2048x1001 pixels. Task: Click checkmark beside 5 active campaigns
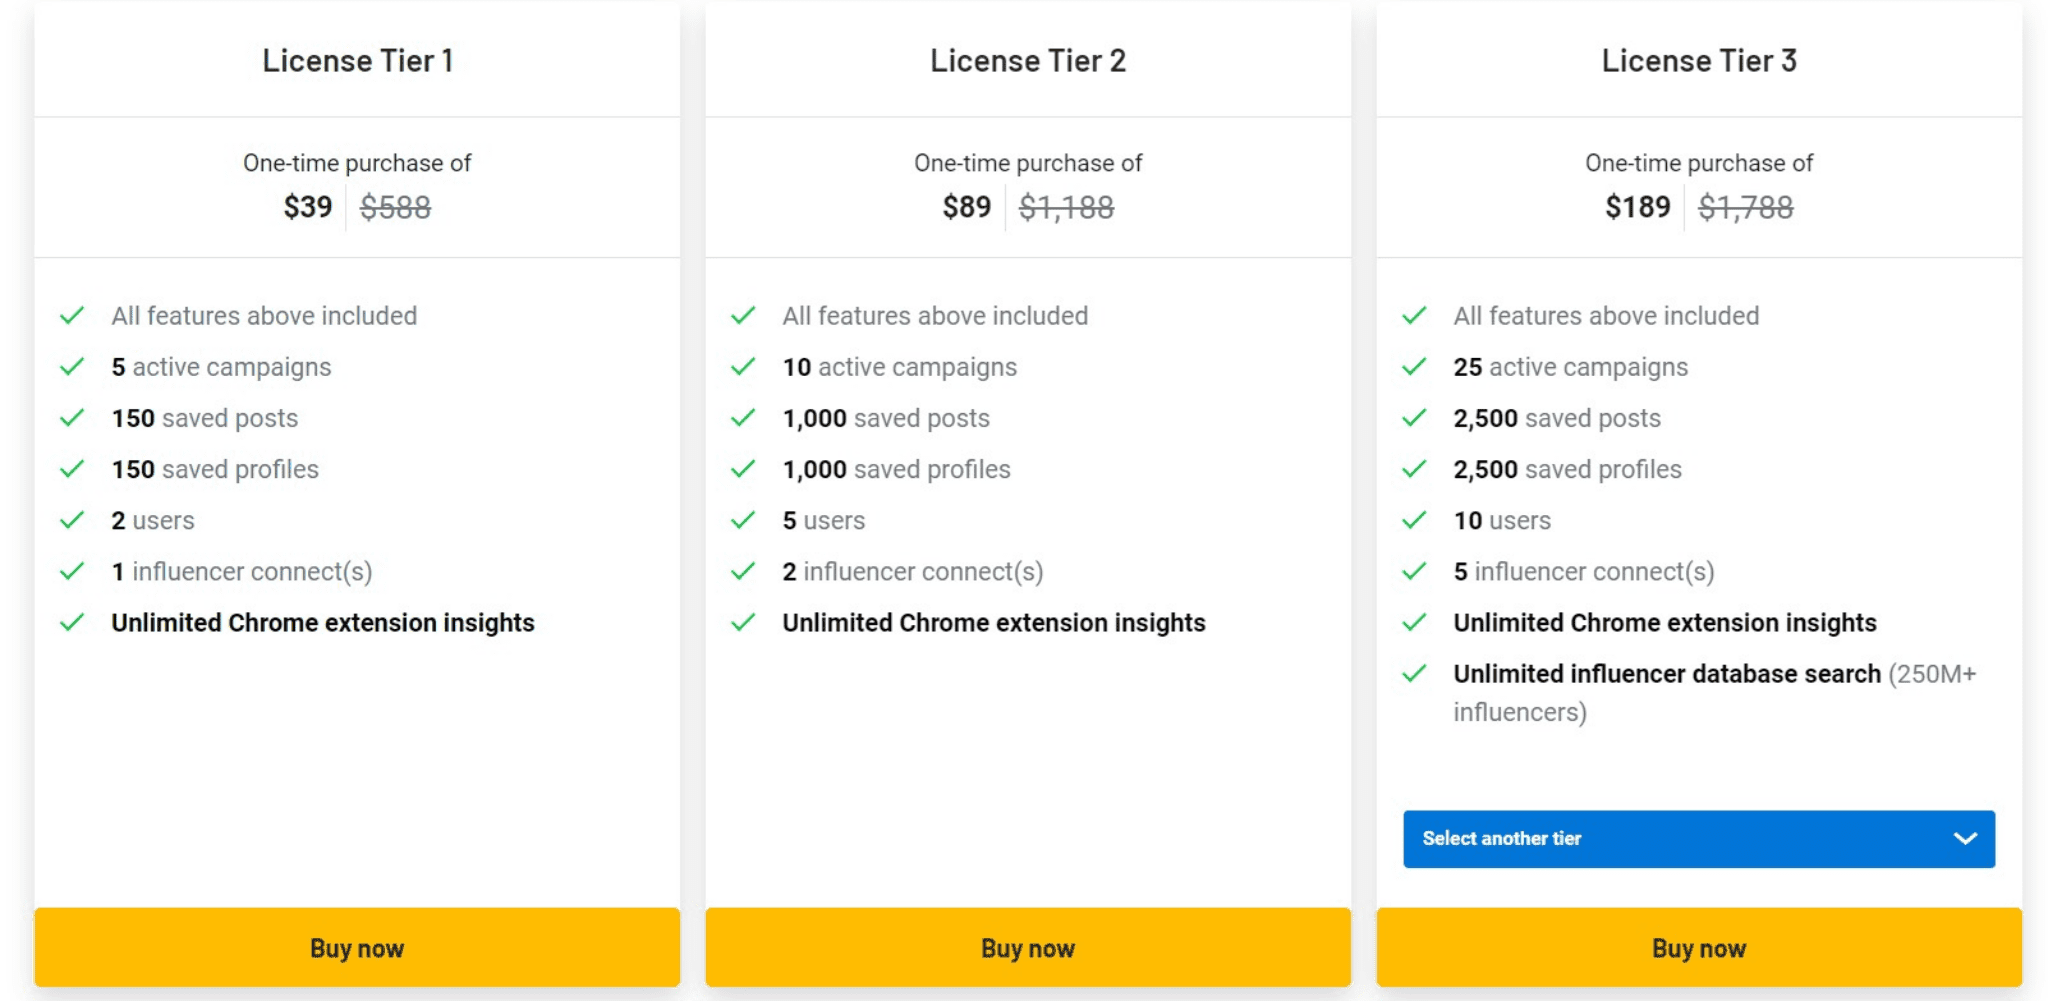point(72,367)
